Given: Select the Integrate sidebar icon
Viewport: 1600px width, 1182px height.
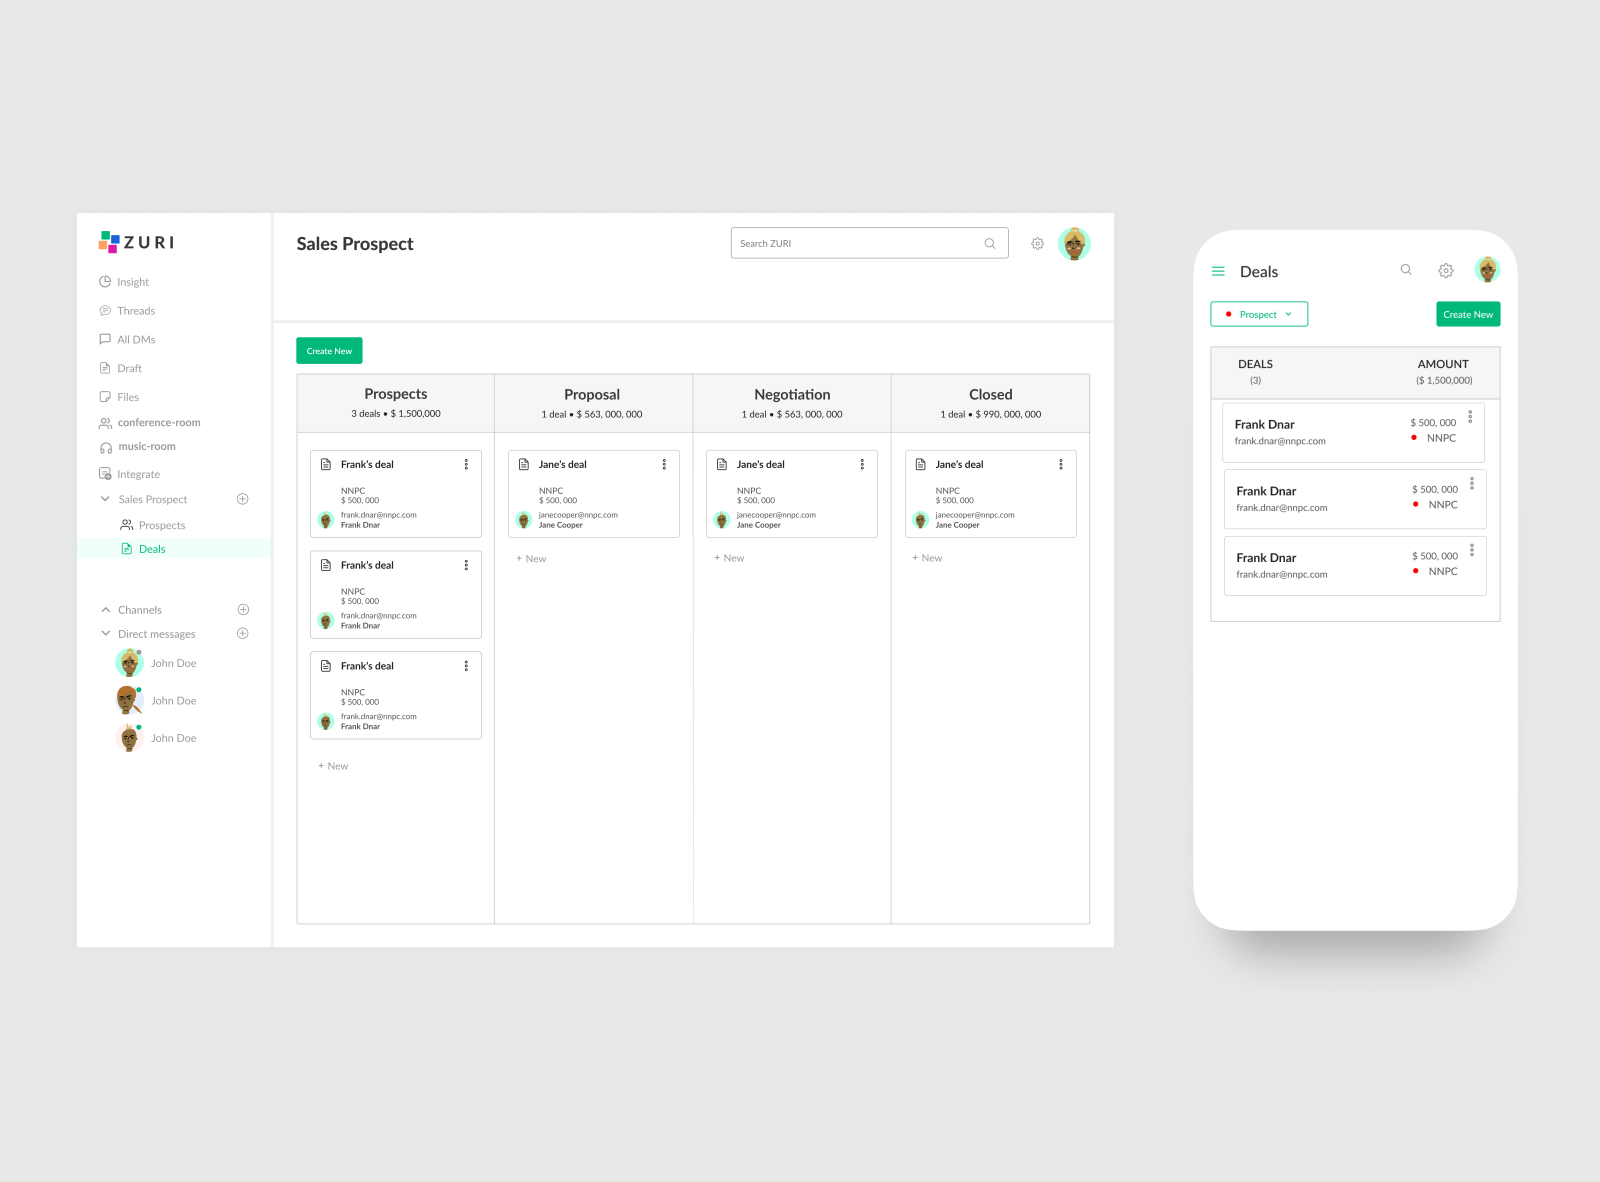Looking at the screenshot, I should click(x=106, y=473).
